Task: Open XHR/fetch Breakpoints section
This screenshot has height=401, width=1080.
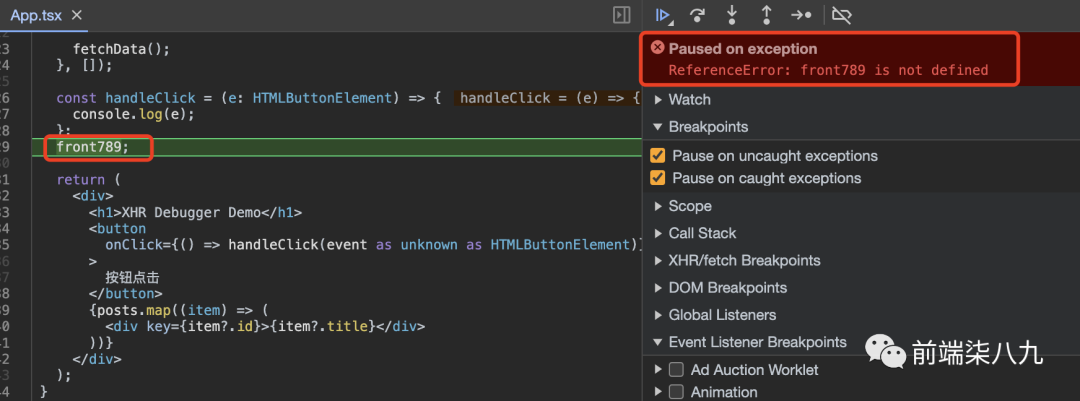Action: click(743, 260)
